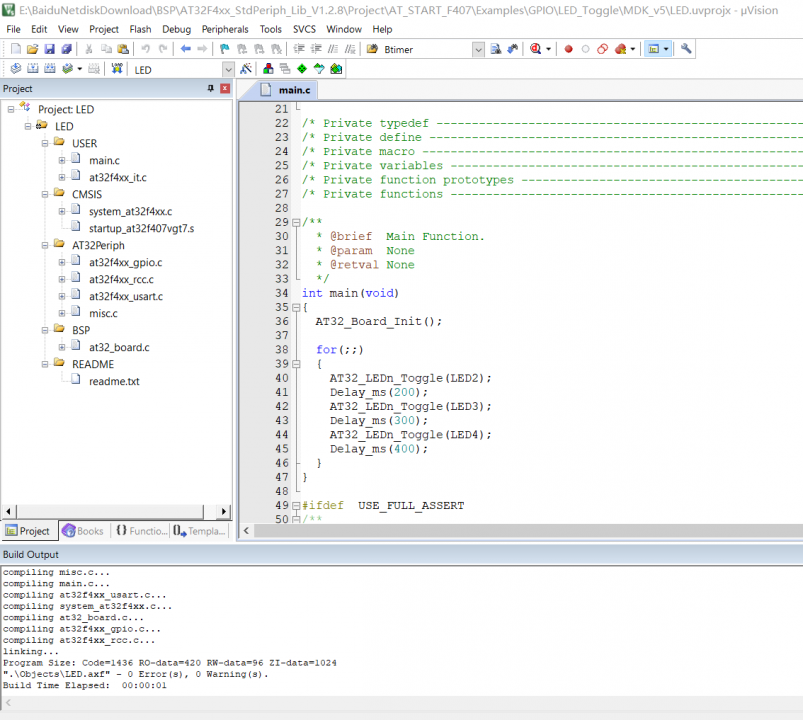Create a new file with the New icon

pos(16,49)
